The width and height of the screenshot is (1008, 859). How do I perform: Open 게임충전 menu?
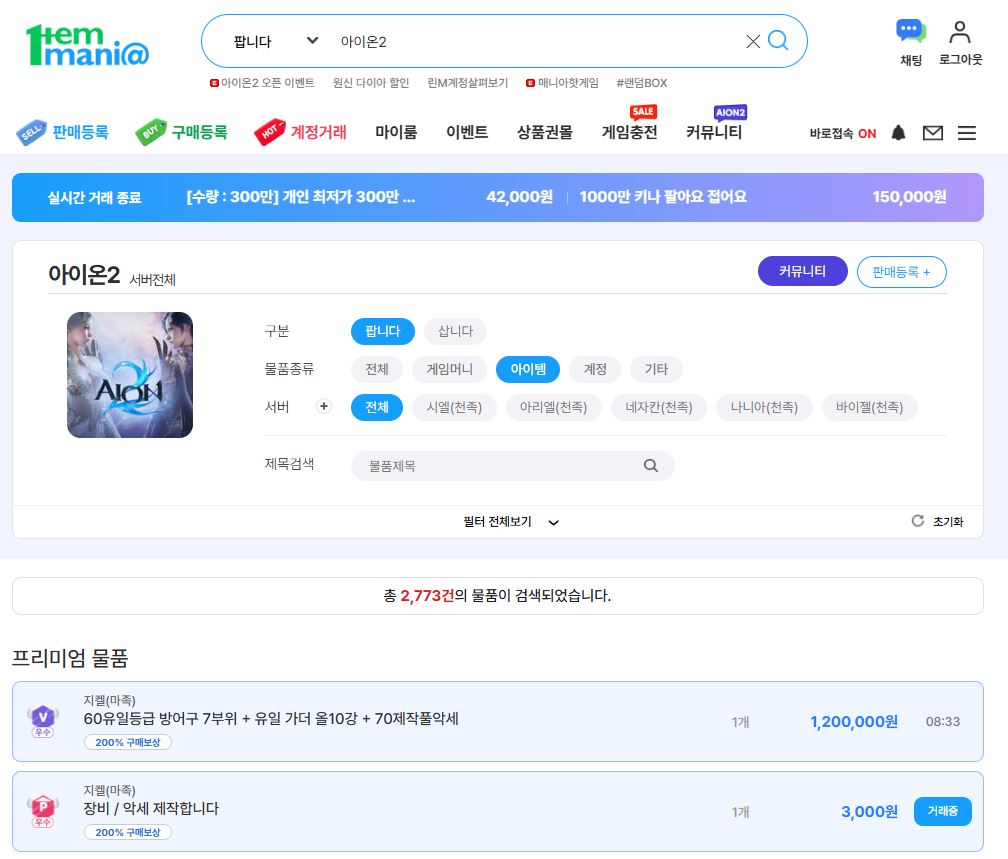tap(629, 132)
